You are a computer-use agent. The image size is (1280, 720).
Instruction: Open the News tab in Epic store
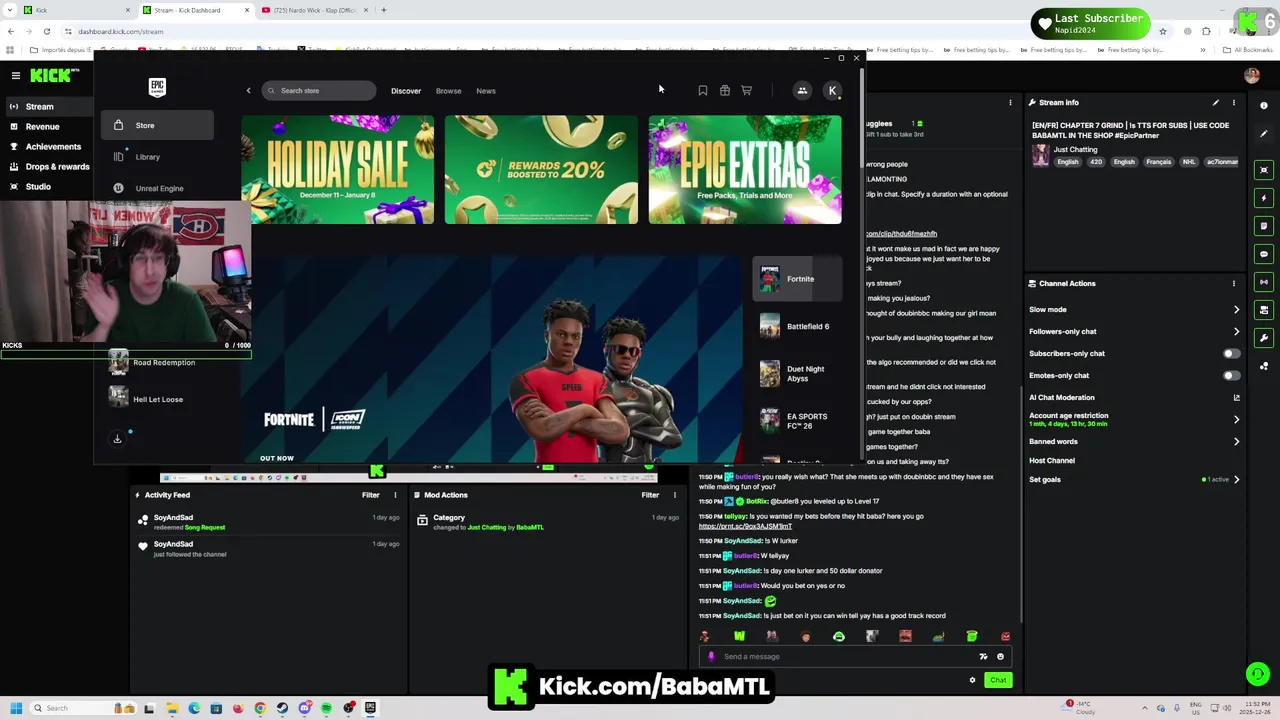point(486,91)
